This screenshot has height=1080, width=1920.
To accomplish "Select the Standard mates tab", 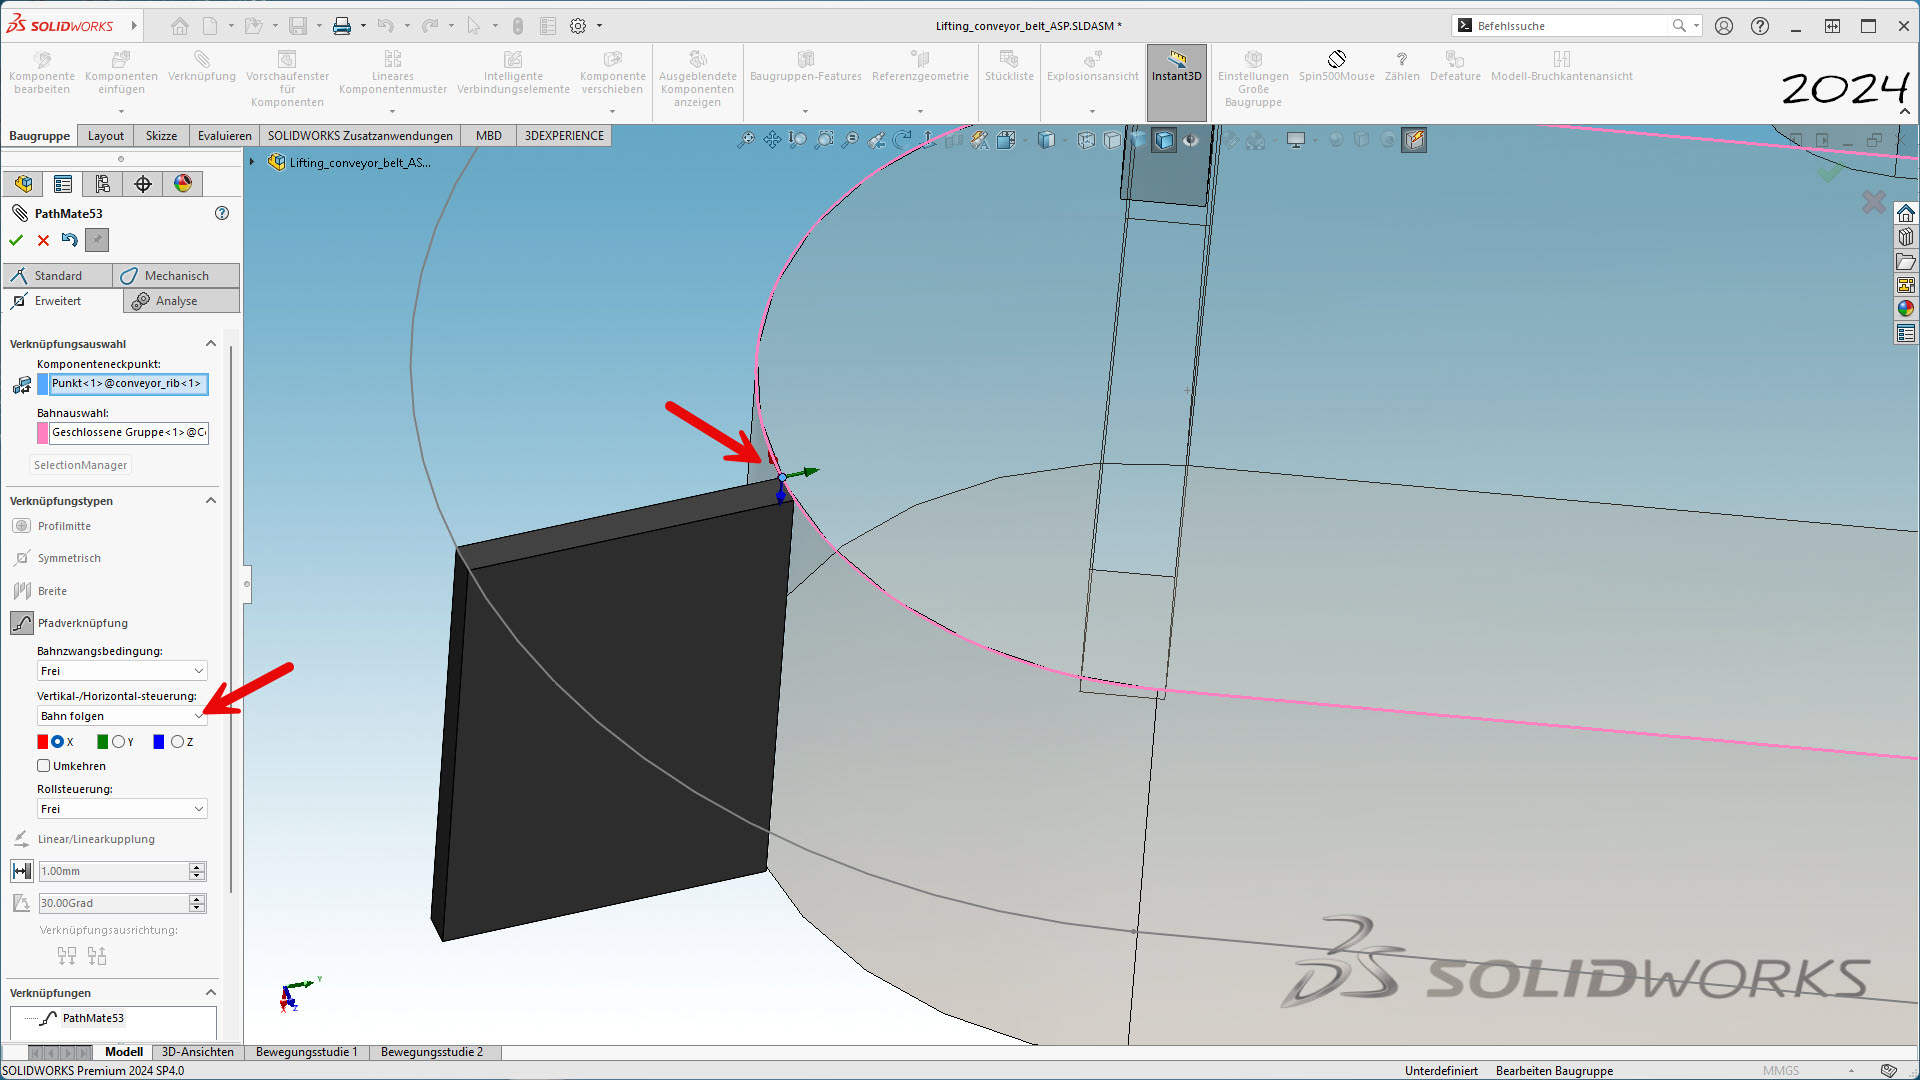I will coord(58,276).
